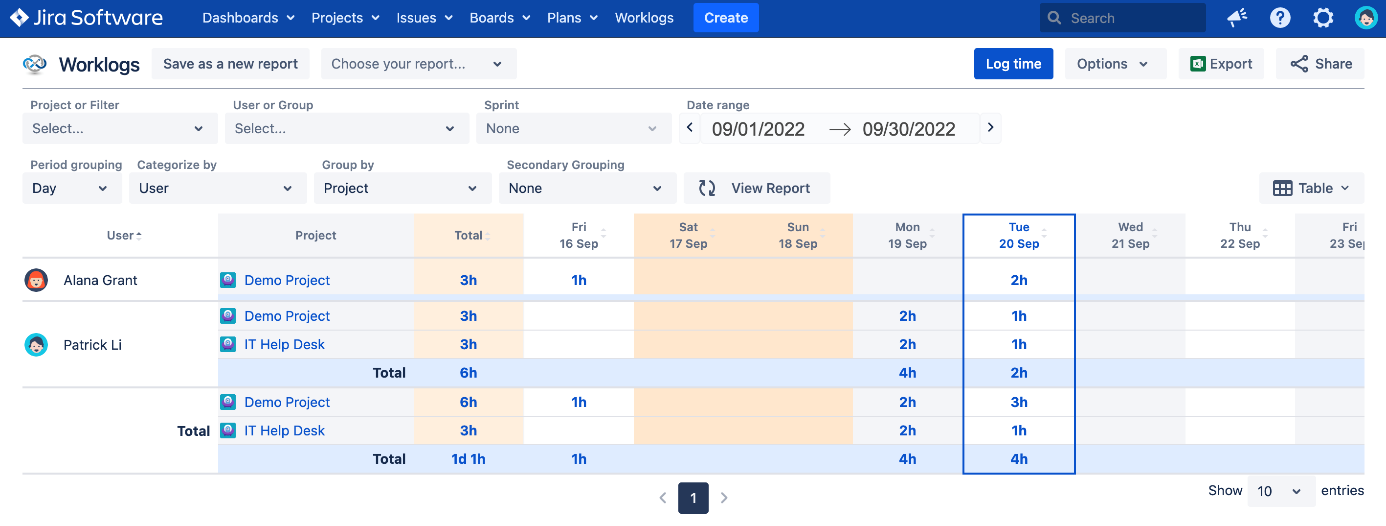Viewport: 1386px width, 526px height.
Task: Open the Plans menu
Action: (x=572, y=18)
